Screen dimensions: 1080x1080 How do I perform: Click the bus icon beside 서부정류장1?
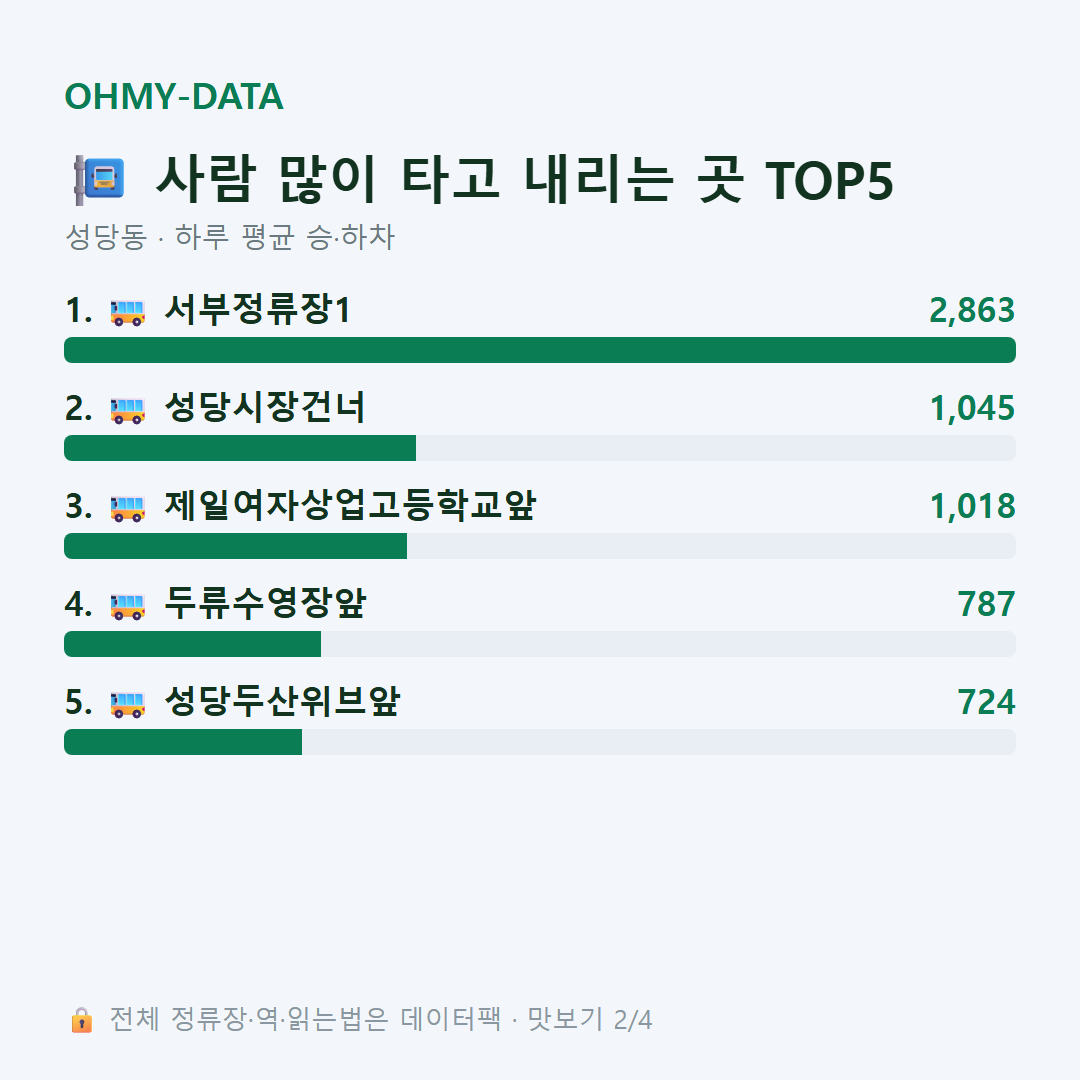coord(128,312)
